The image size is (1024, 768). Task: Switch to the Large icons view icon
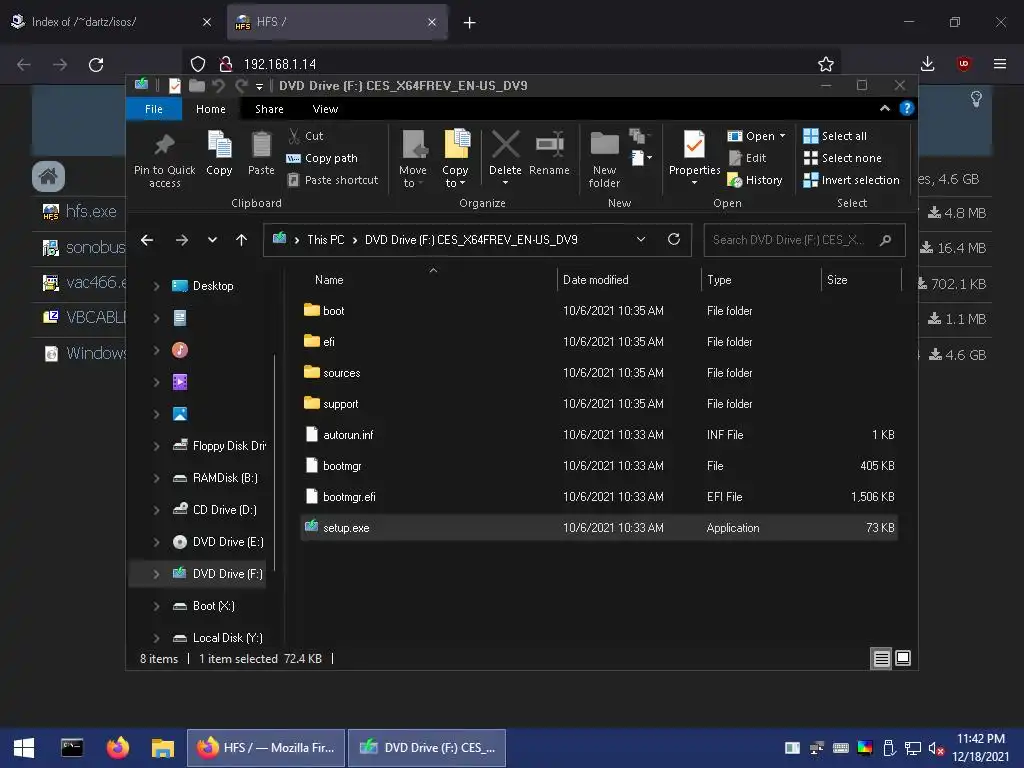tap(903, 658)
